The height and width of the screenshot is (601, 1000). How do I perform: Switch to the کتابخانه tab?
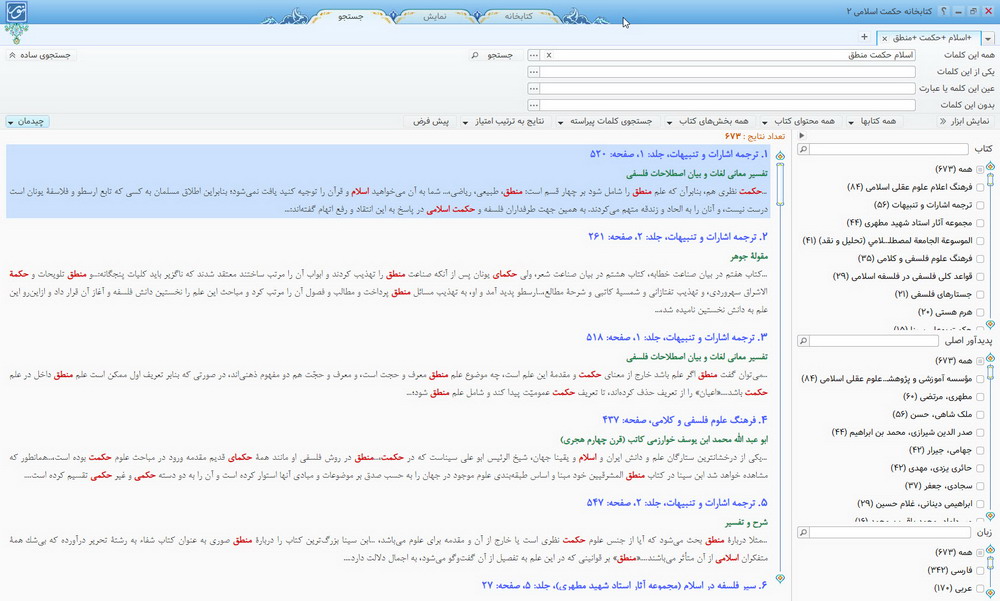518,17
